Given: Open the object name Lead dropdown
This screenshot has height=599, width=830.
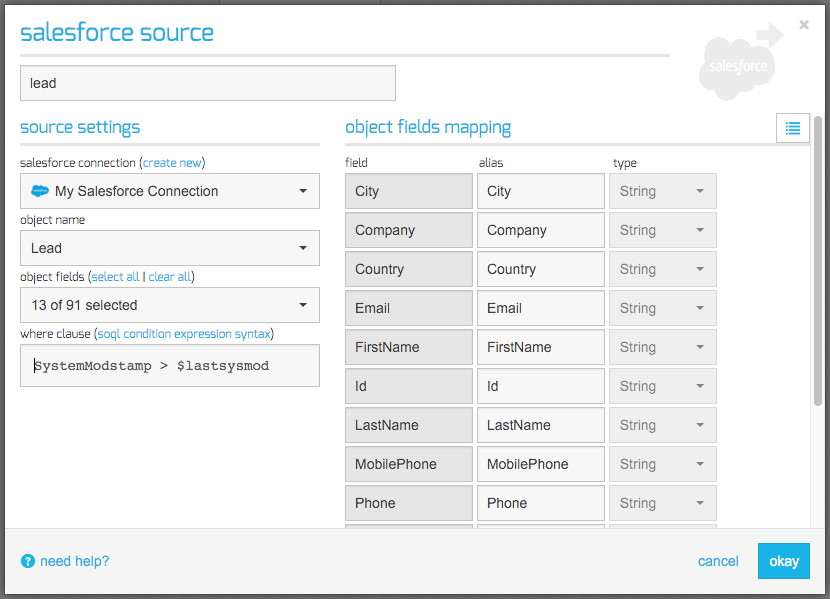Looking at the screenshot, I should coord(170,248).
